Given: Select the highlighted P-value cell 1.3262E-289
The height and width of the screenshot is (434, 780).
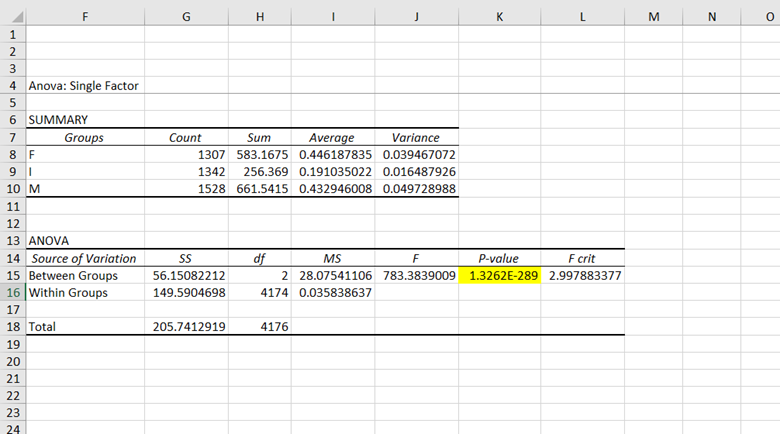Looking at the screenshot, I should point(499,275).
